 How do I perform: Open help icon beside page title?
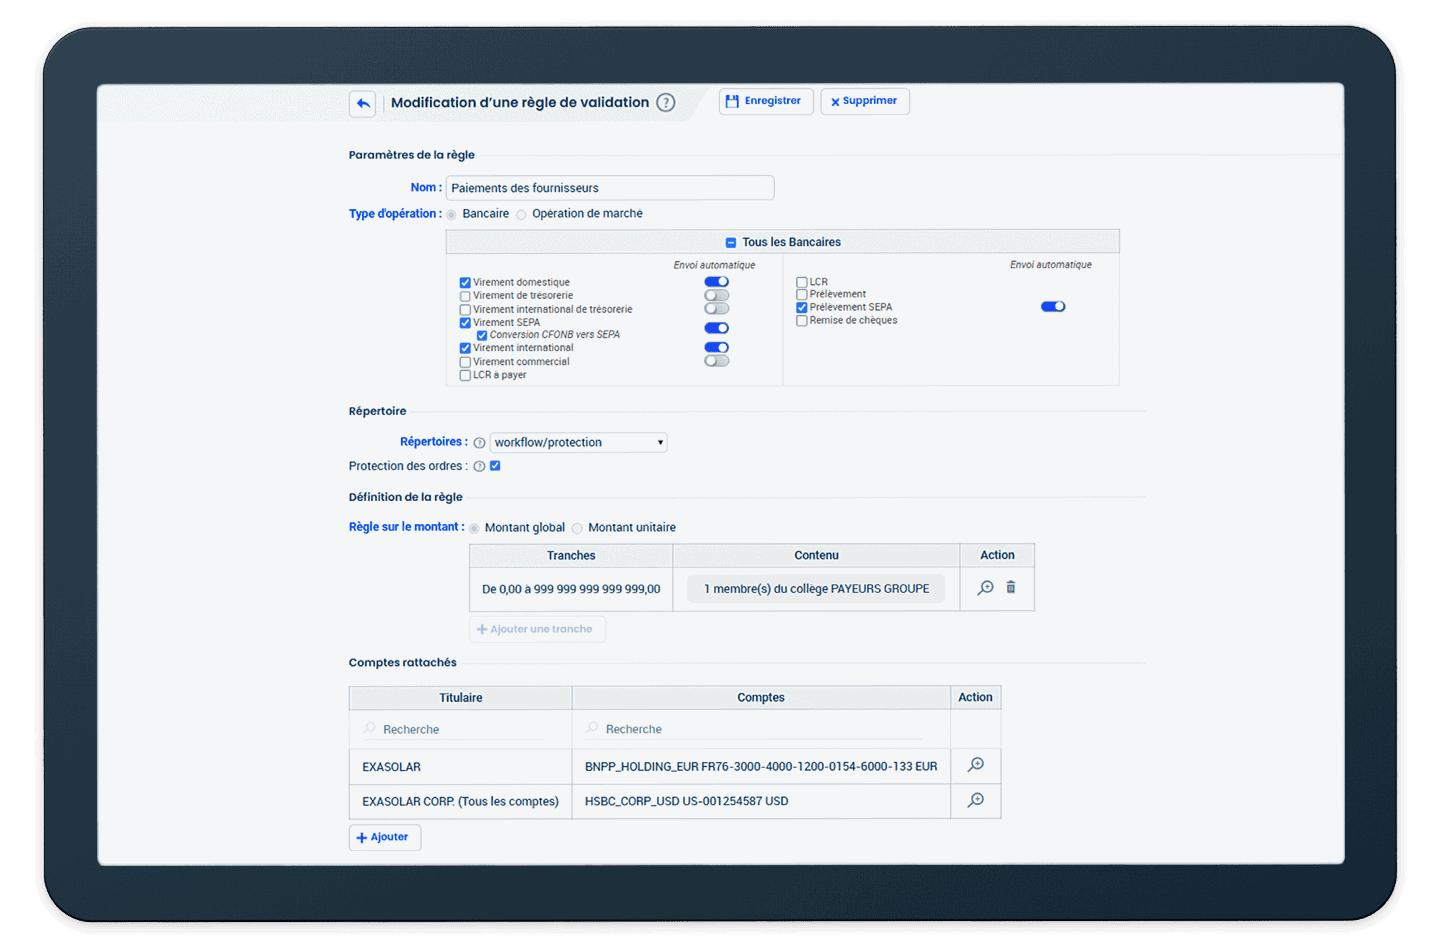(666, 103)
